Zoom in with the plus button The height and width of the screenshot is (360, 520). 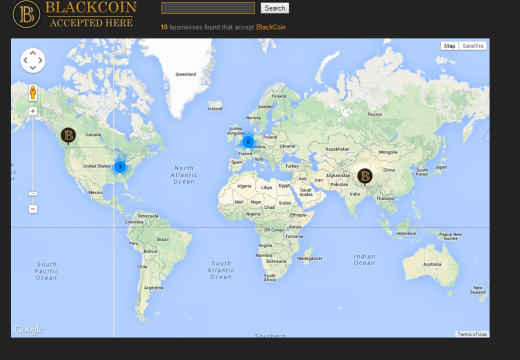[33, 111]
